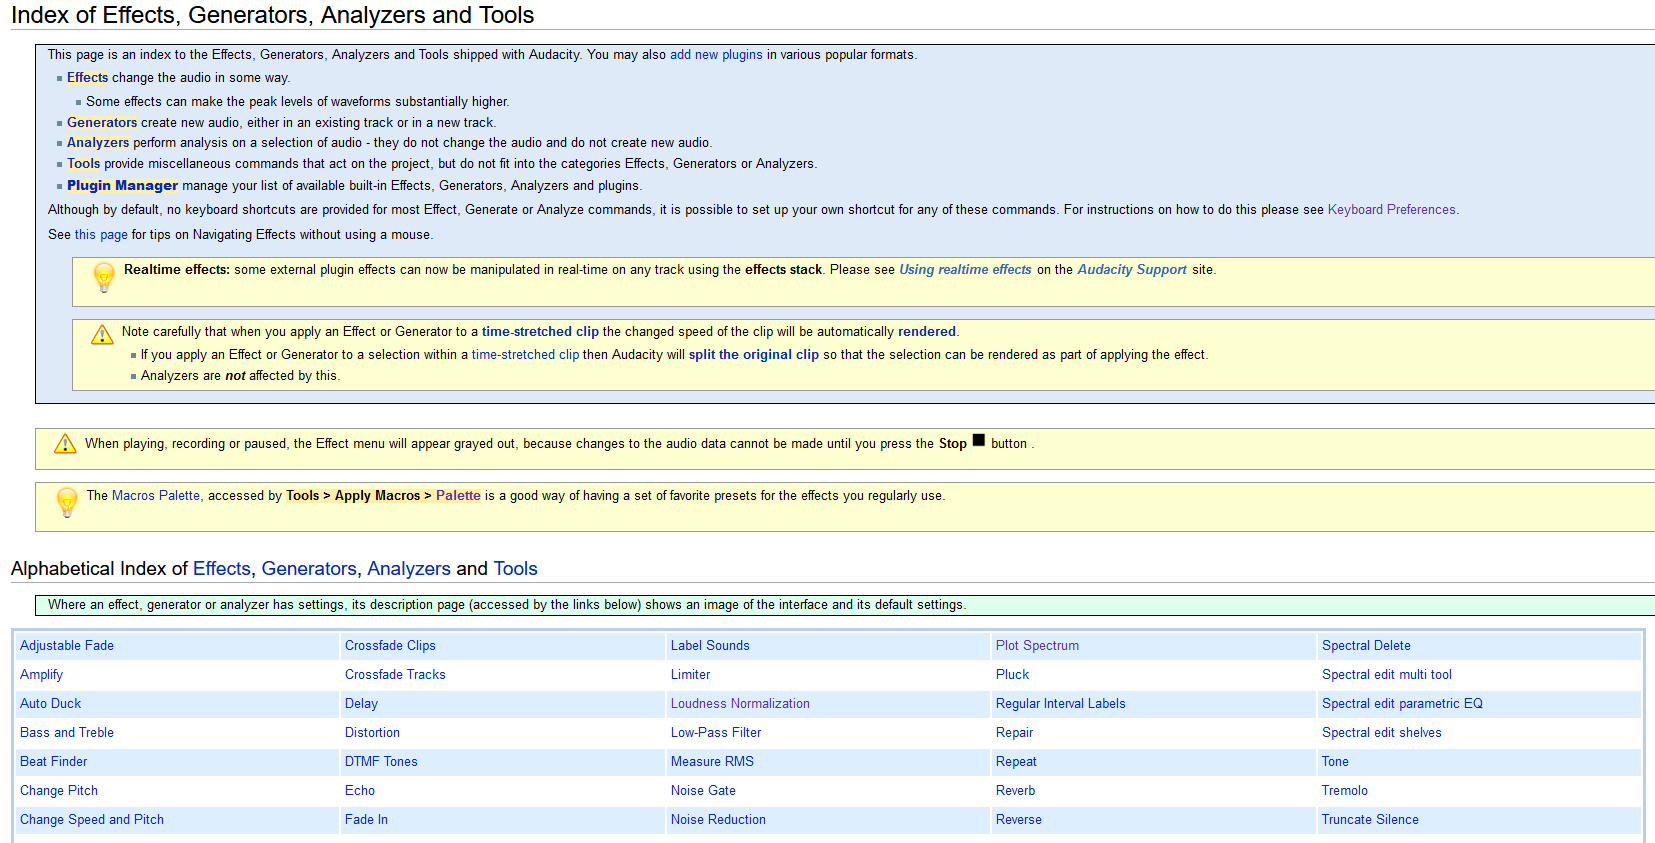
Task: Follow the 'rendered' link
Action: 926,332
